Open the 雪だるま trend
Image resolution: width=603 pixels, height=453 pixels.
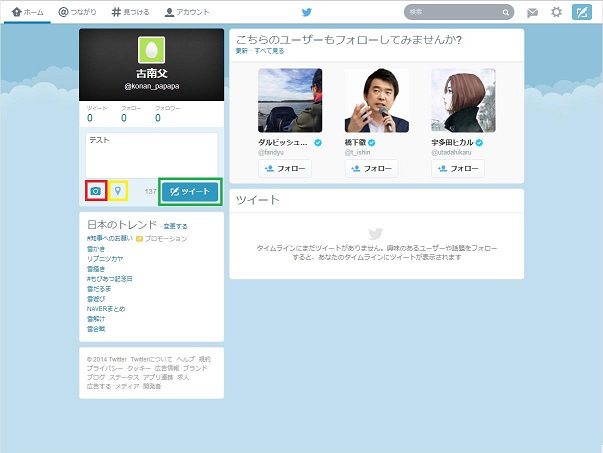pos(99,289)
